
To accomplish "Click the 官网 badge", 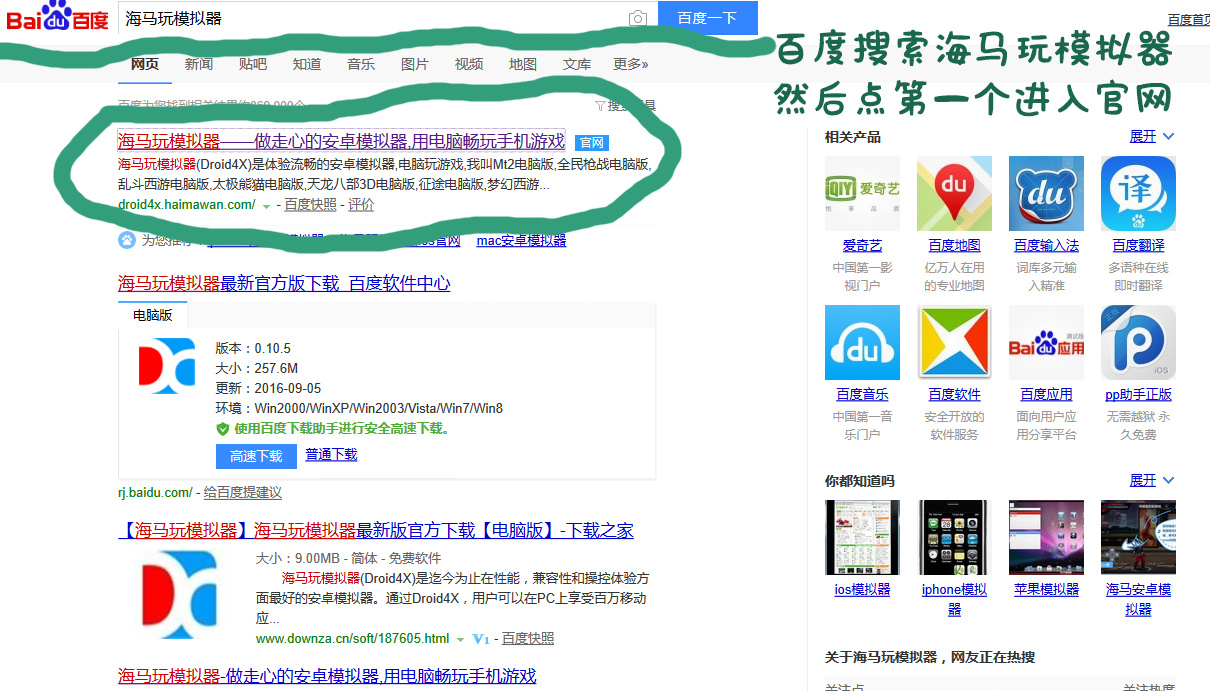I will pyautogui.click(x=592, y=143).
